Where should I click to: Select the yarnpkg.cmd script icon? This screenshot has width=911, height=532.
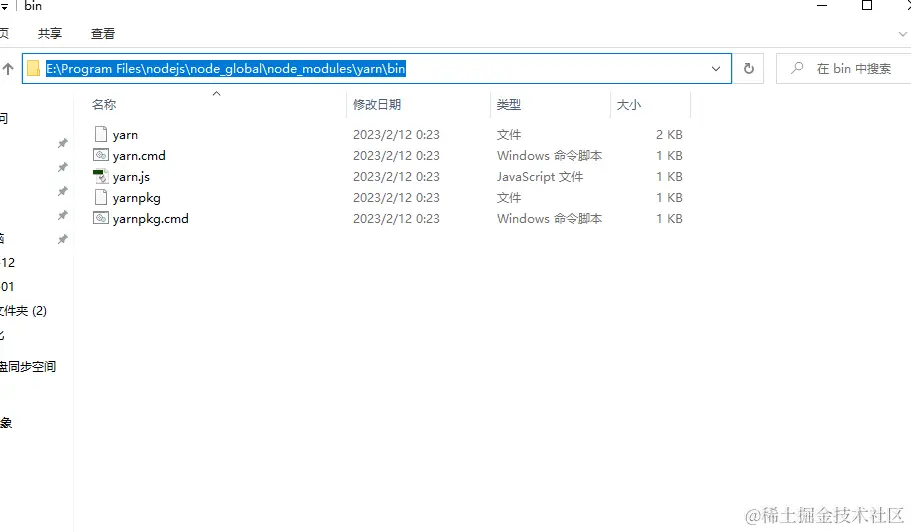[101, 218]
